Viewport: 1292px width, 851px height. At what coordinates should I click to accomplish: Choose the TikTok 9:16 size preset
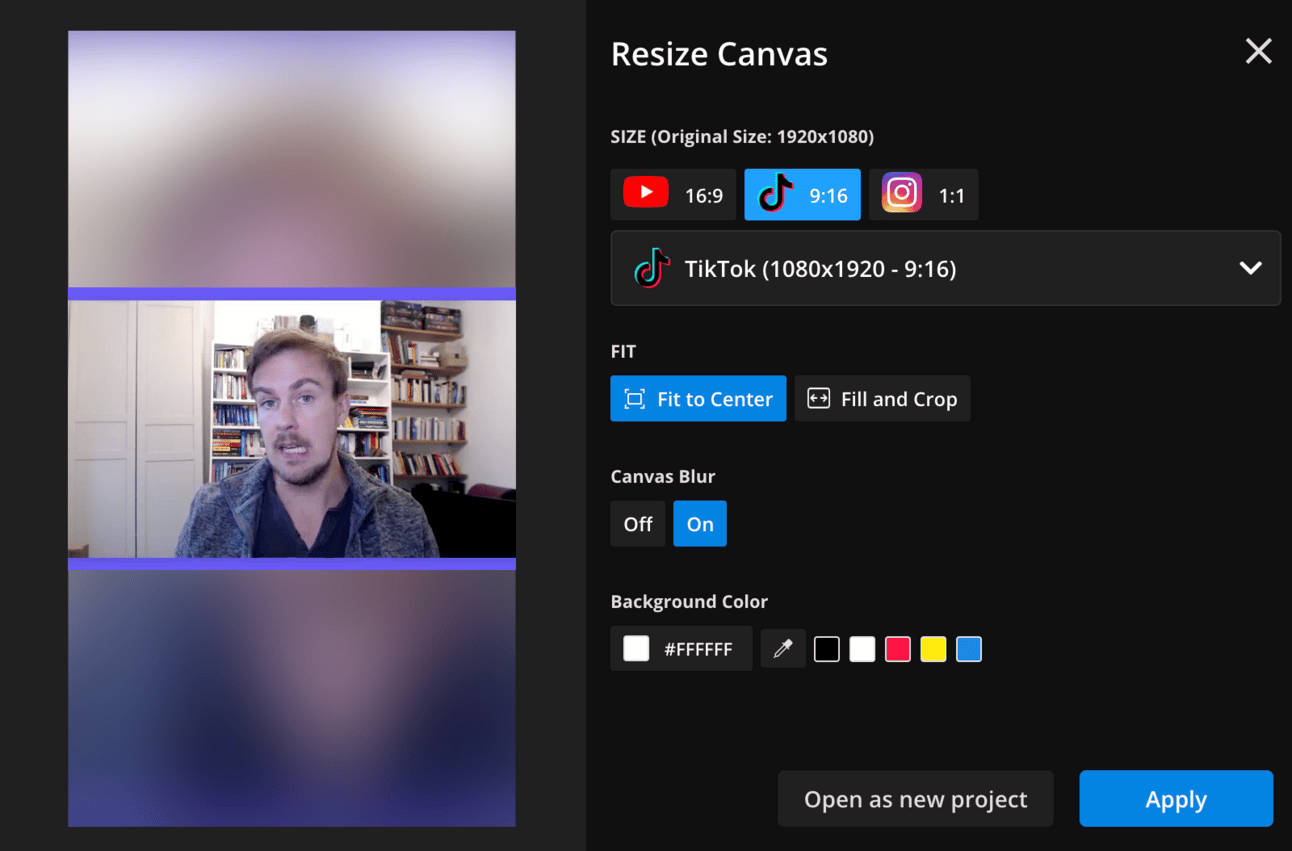[x=802, y=195]
